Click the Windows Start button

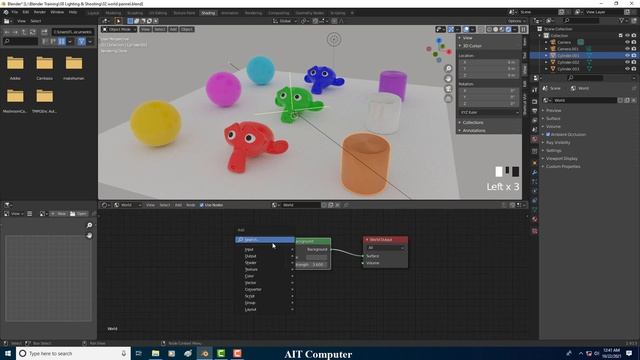point(7,353)
